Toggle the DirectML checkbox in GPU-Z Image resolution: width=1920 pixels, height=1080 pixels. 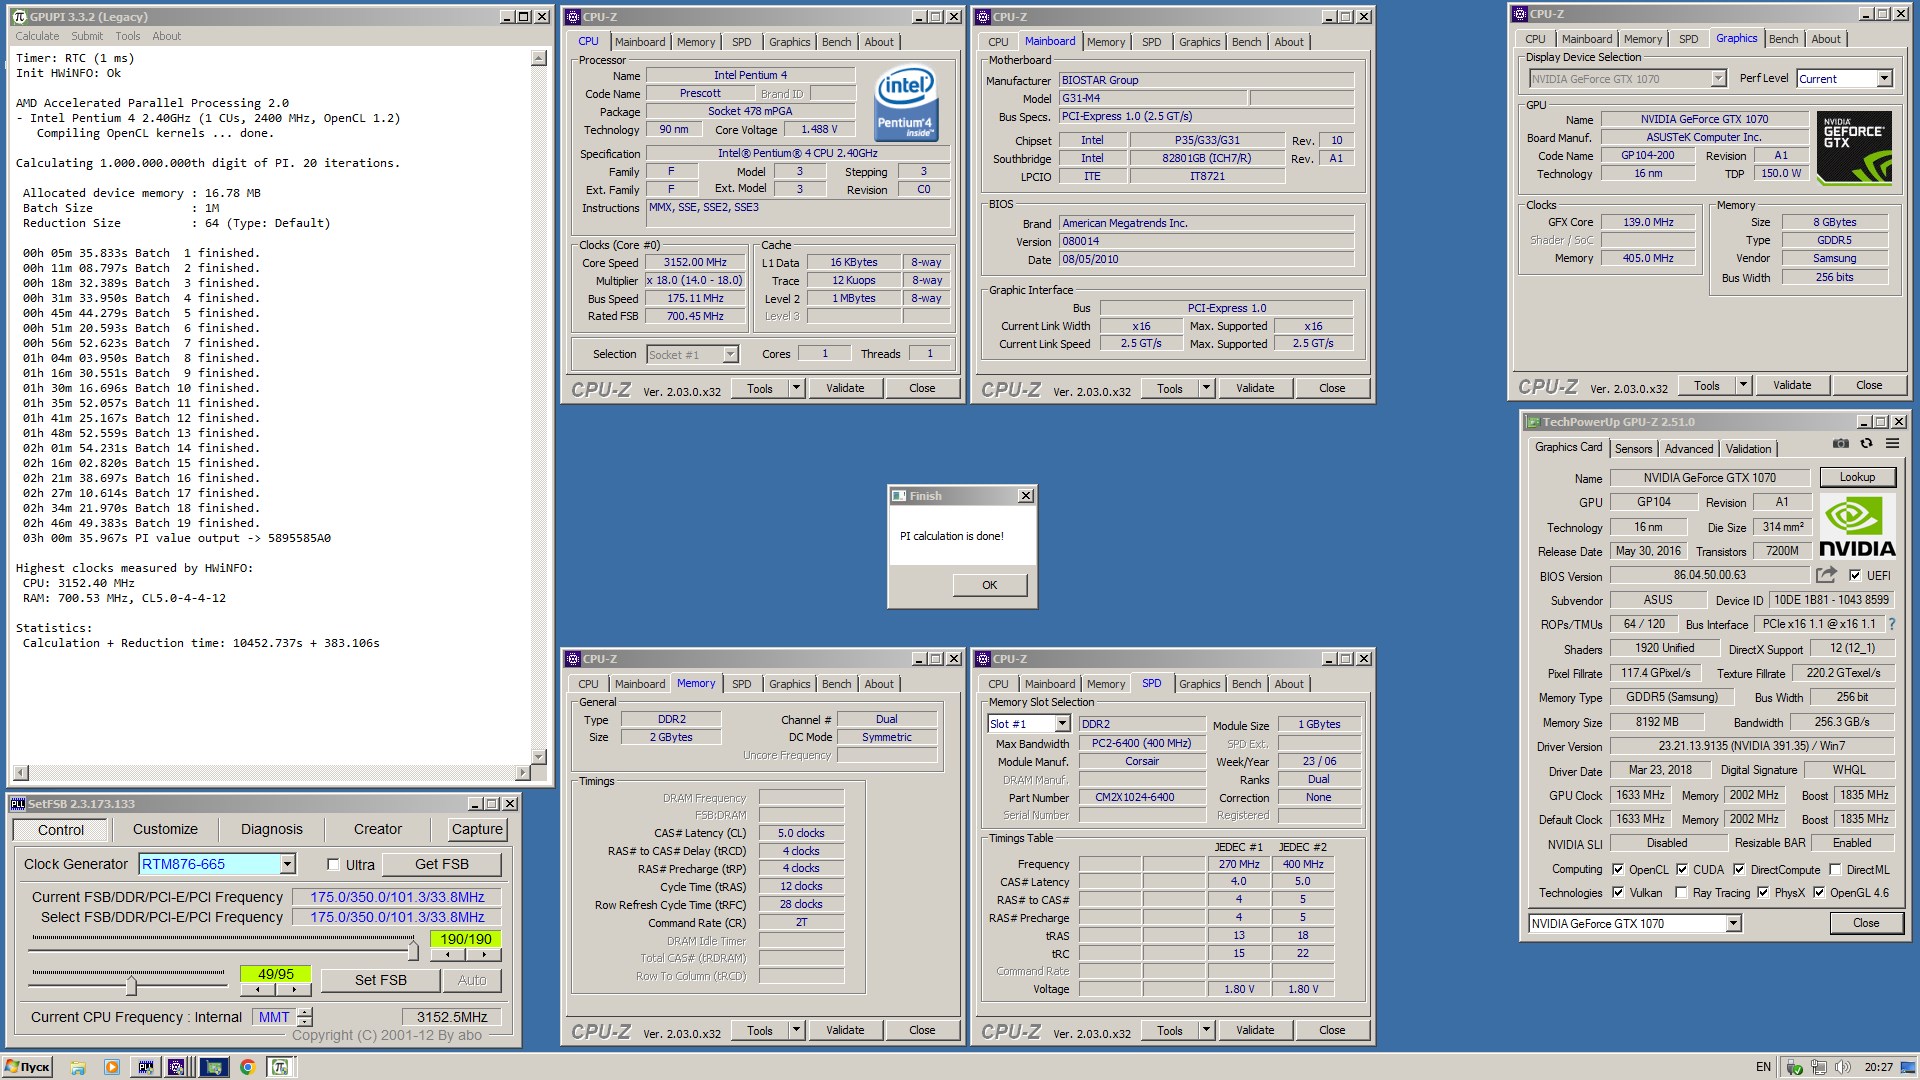(x=1835, y=869)
